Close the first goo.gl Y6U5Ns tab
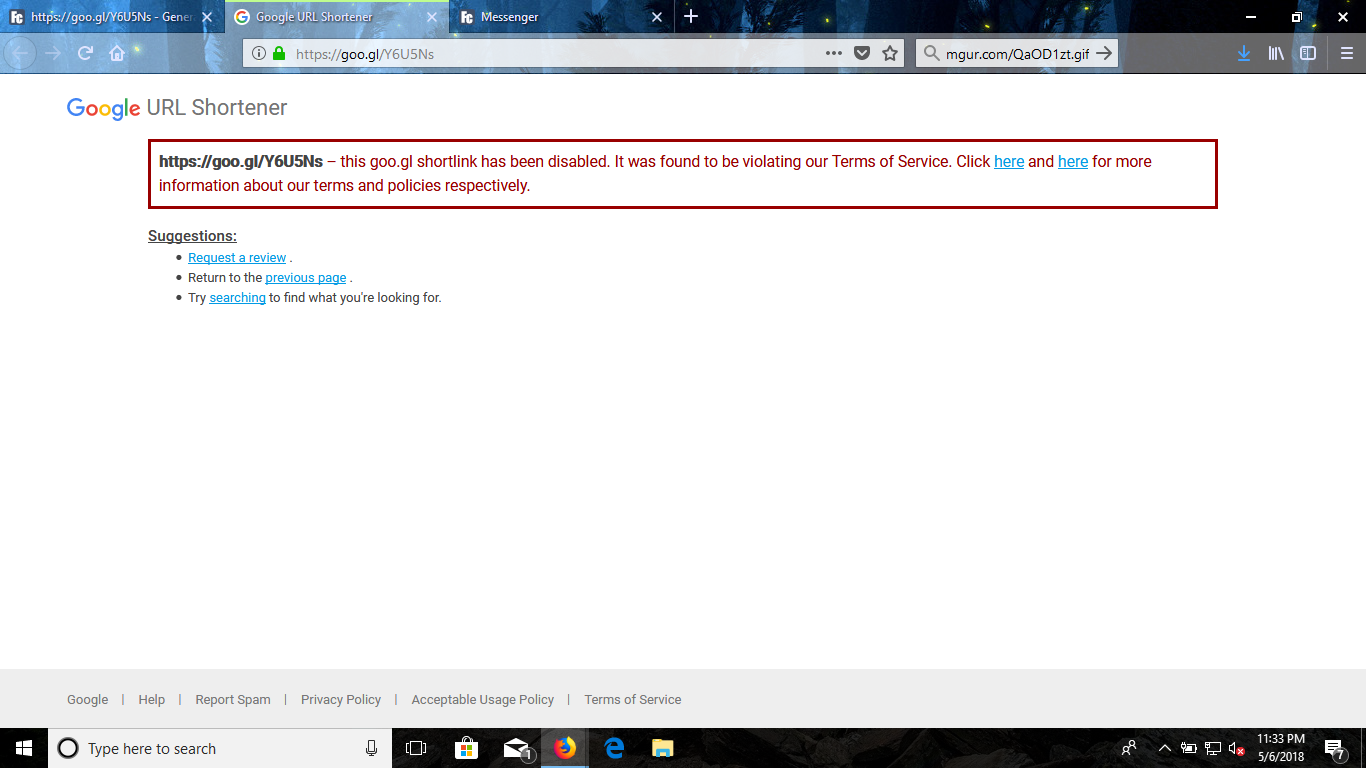The width and height of the screenshot is (1366, 768). pos(207,17)
